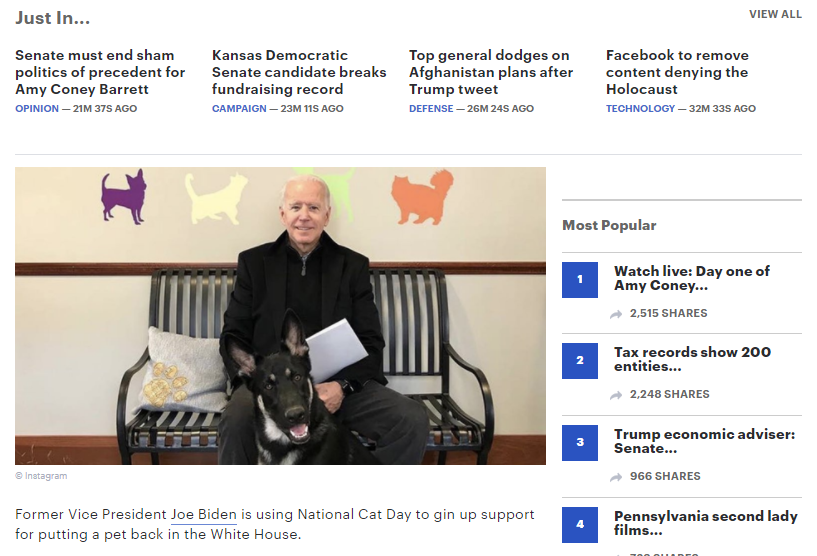
Task: Click share arrow icon beside 2,248 shares
Action: (616, 395)
